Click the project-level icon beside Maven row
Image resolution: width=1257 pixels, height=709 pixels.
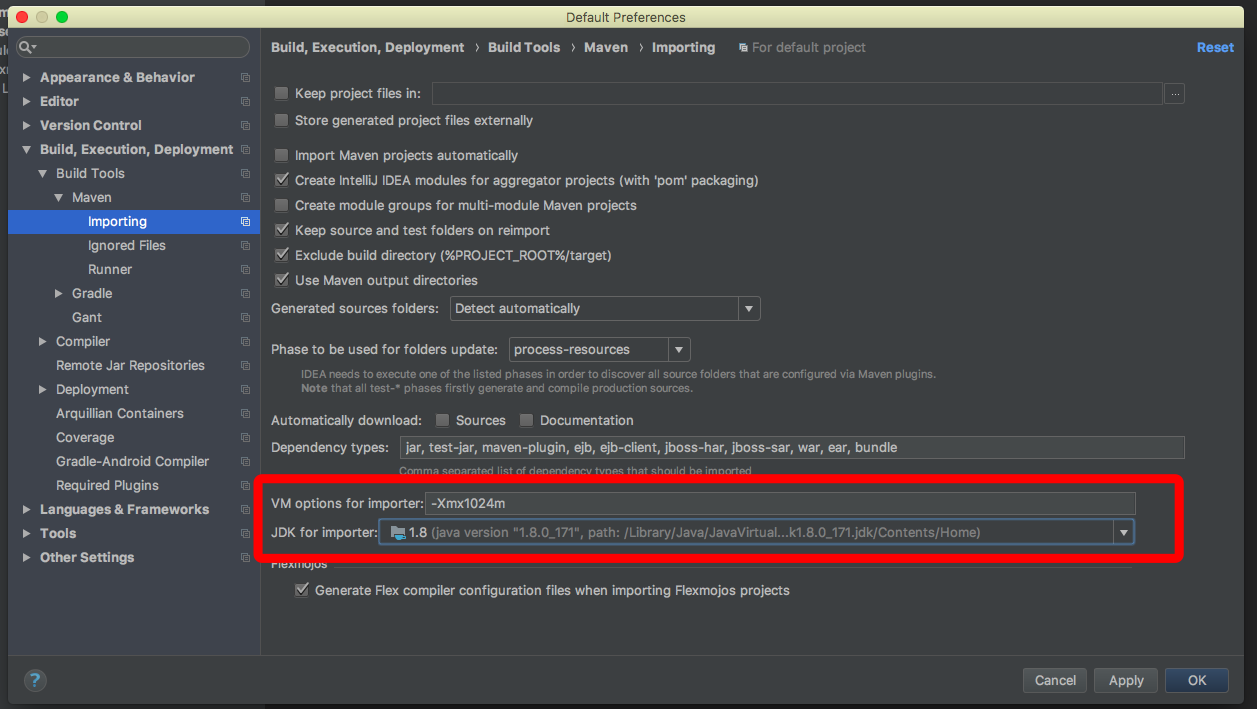(245, 198)
